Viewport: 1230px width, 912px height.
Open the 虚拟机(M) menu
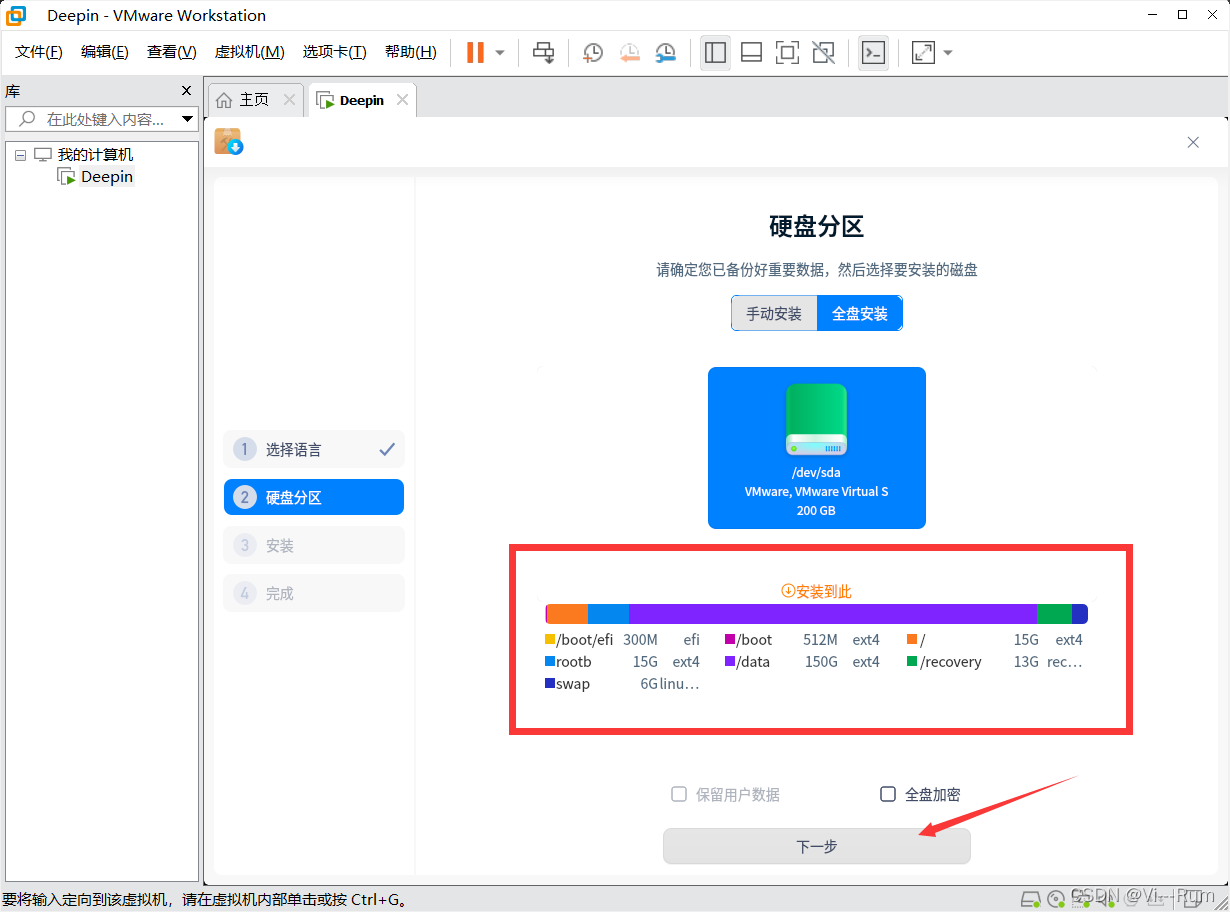[x=249, y=52]
